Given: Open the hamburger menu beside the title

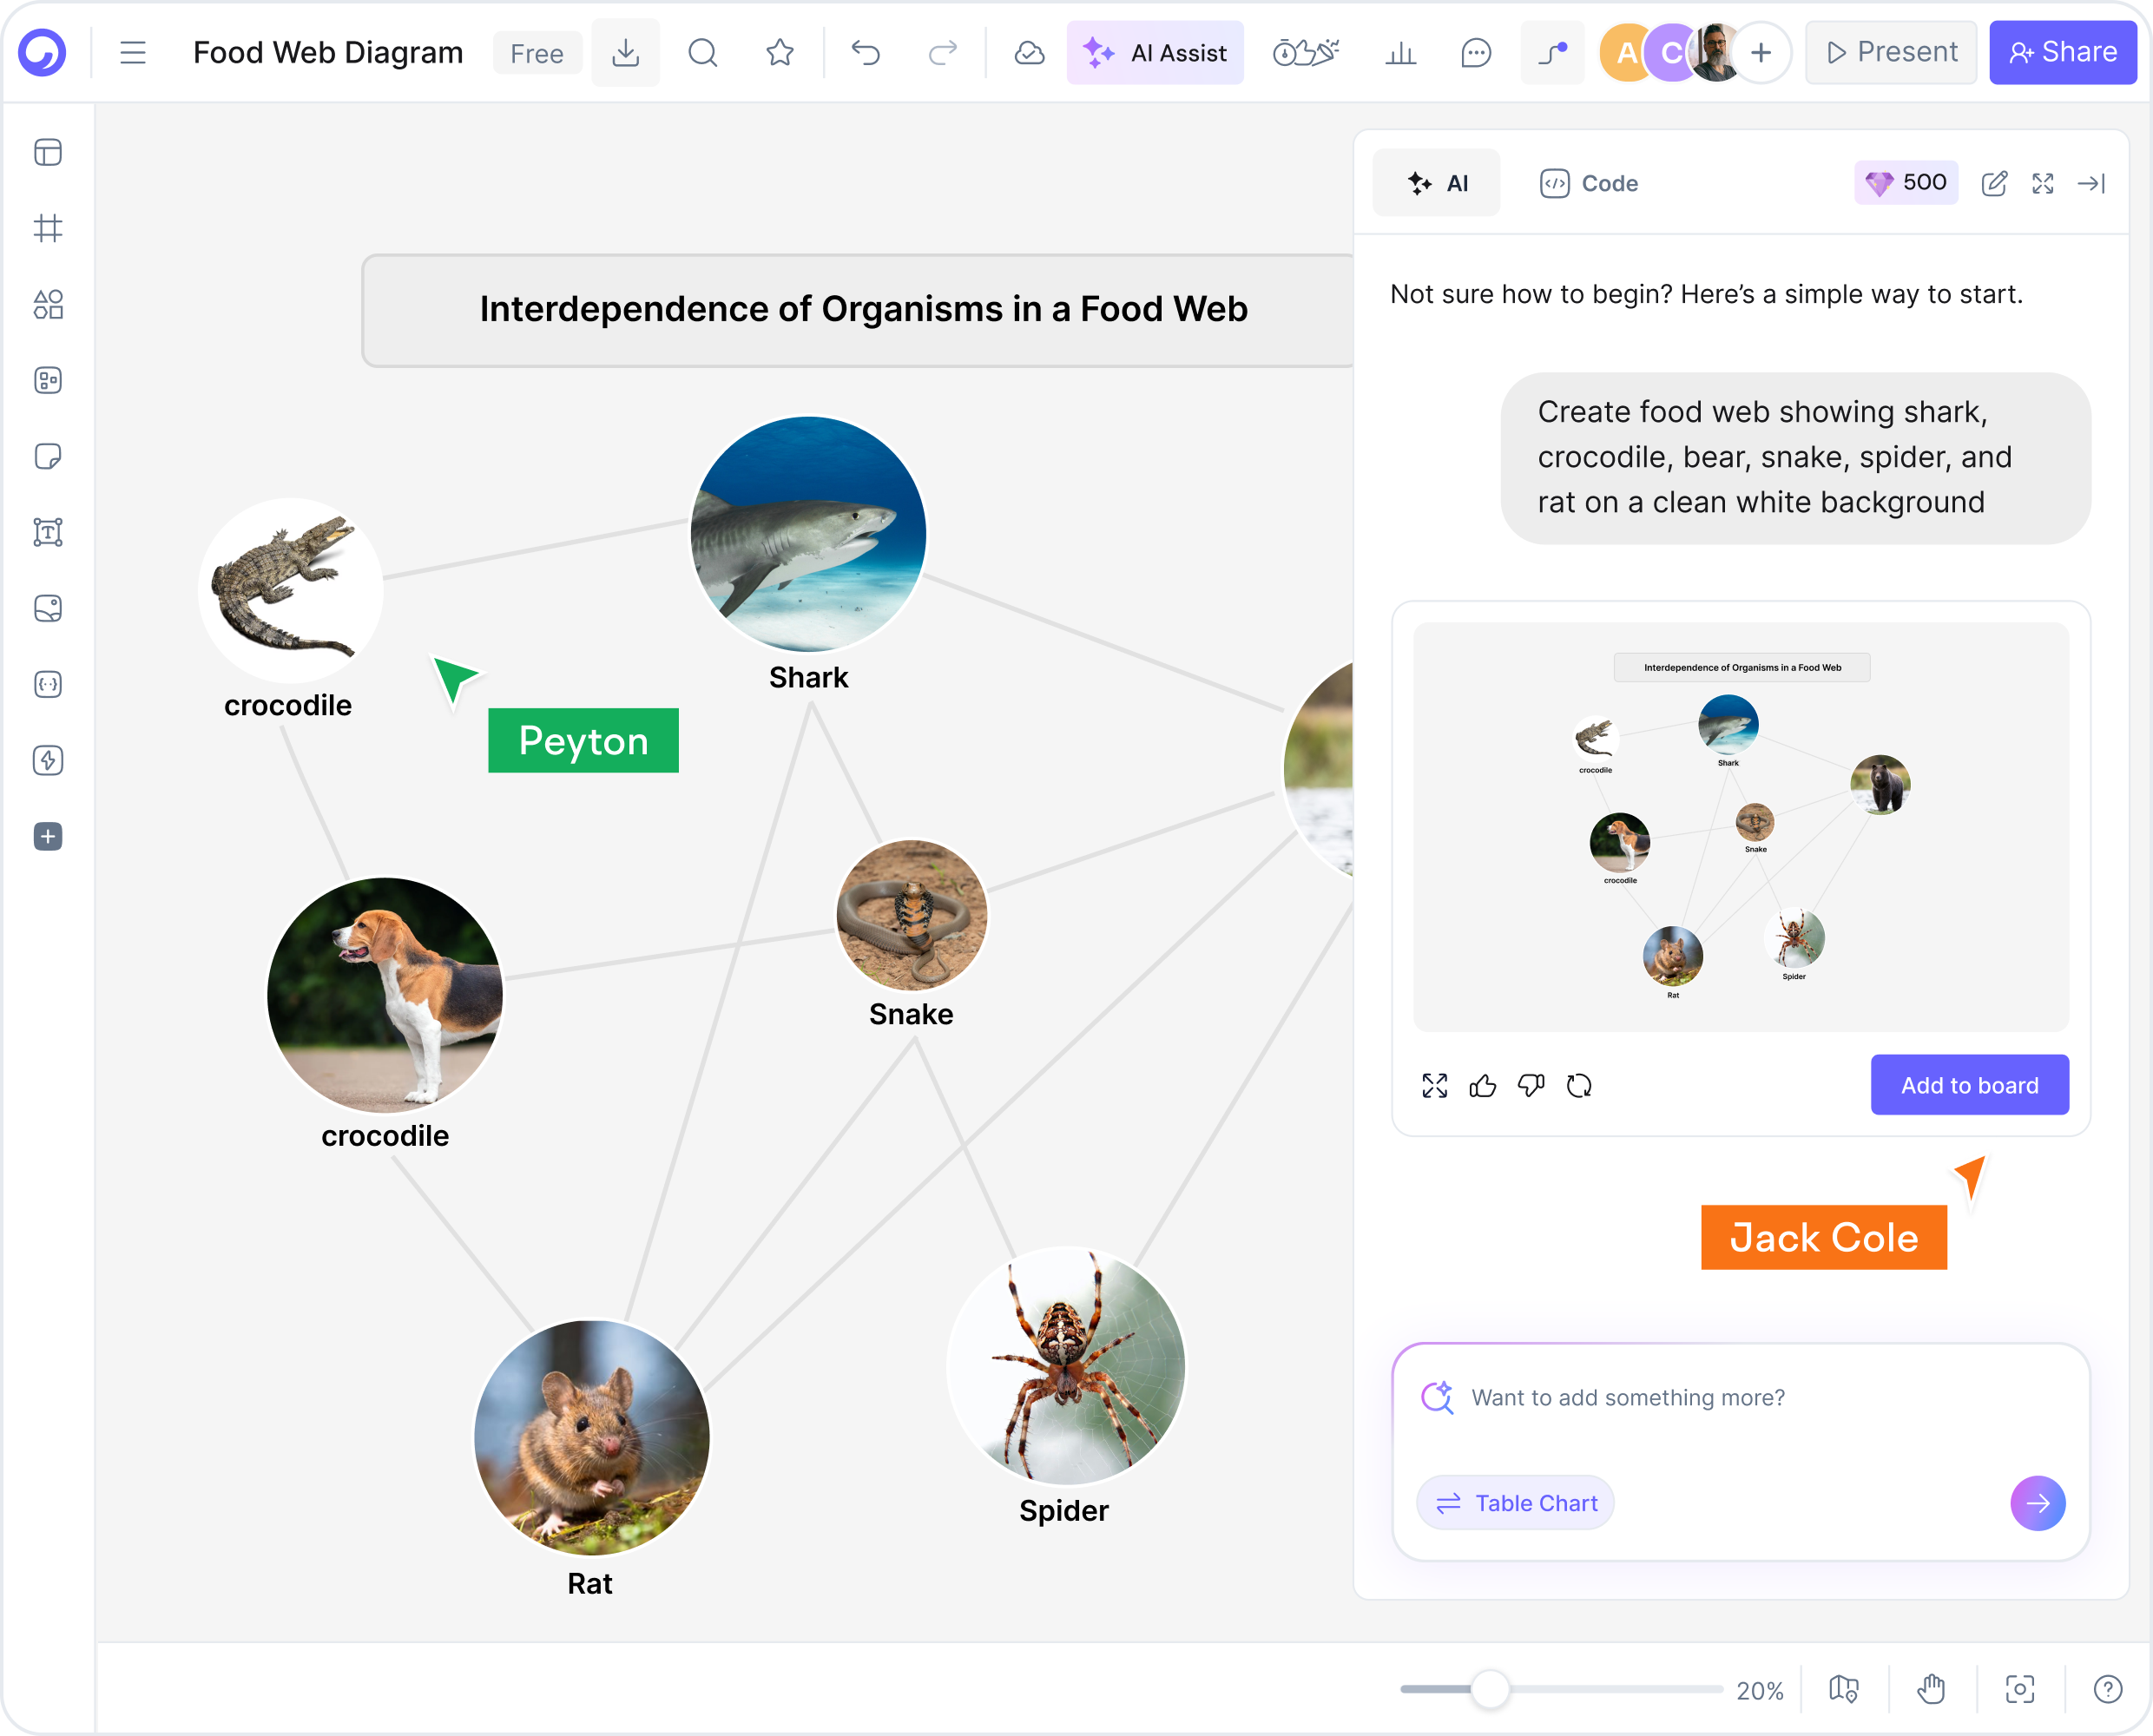Looking at the screenshot, I should (x=133, y=52).
